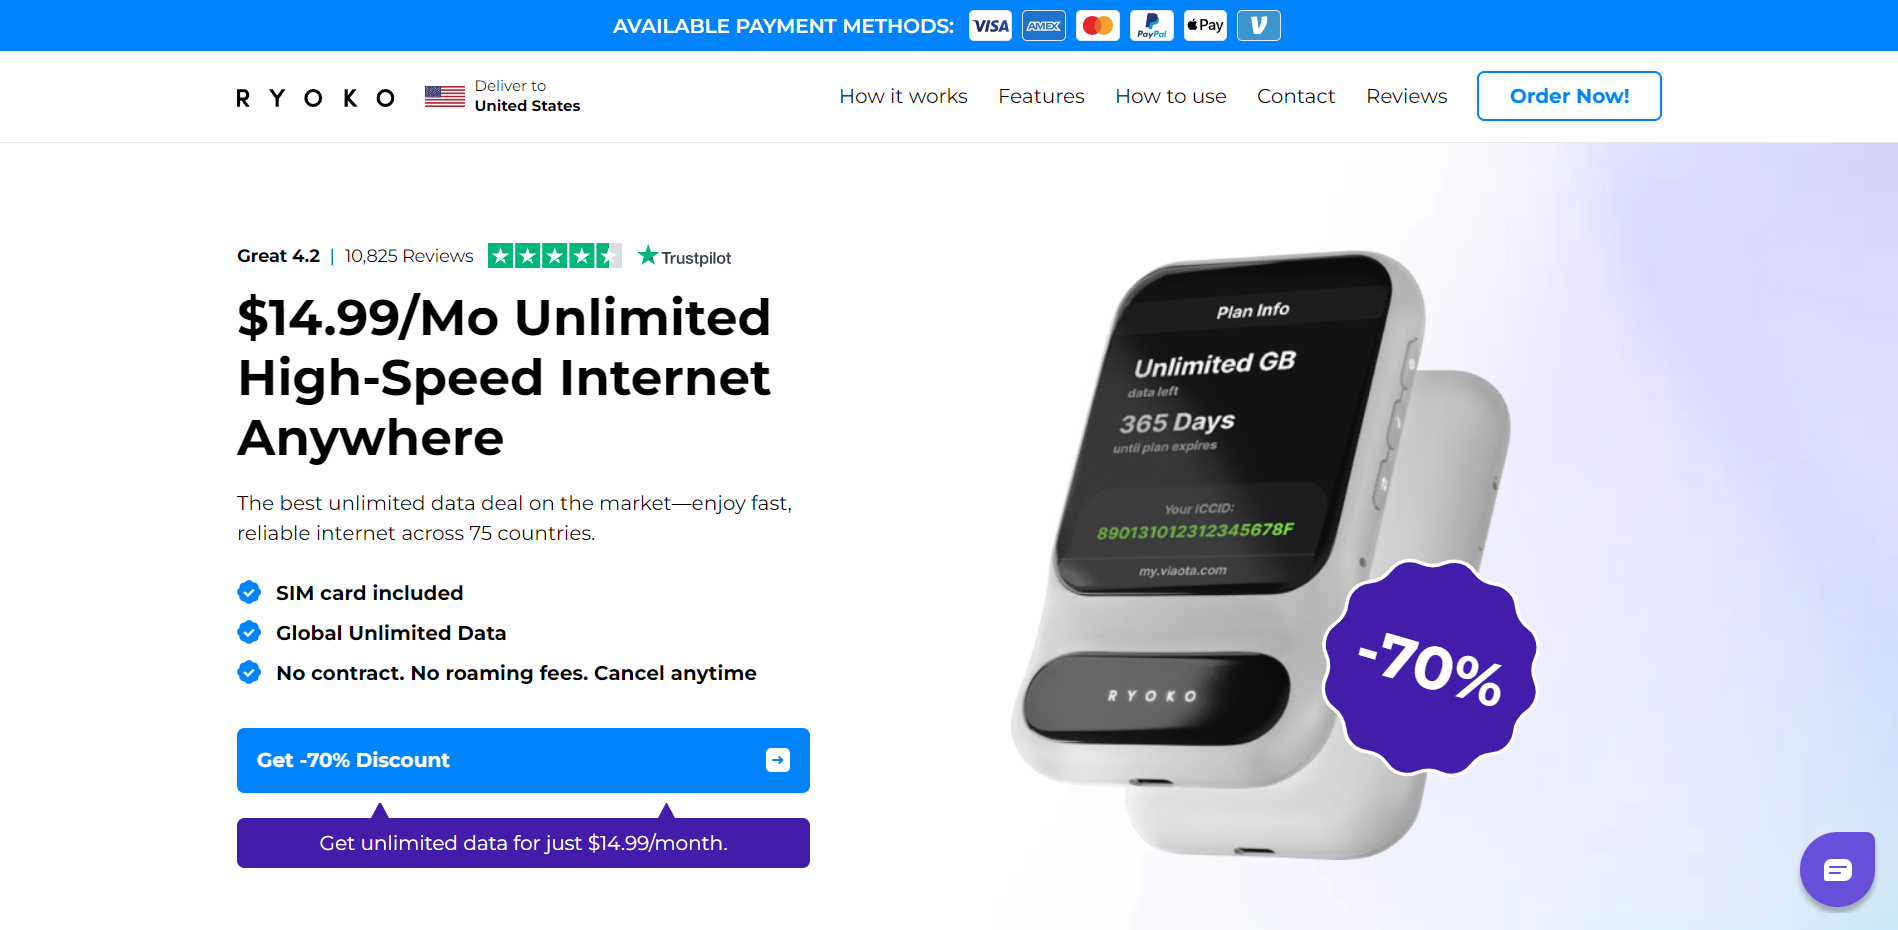Click the Mastercard logo icon
Image resolution: width=1898 pixels, height=930 pixels.
(1098, 26)
